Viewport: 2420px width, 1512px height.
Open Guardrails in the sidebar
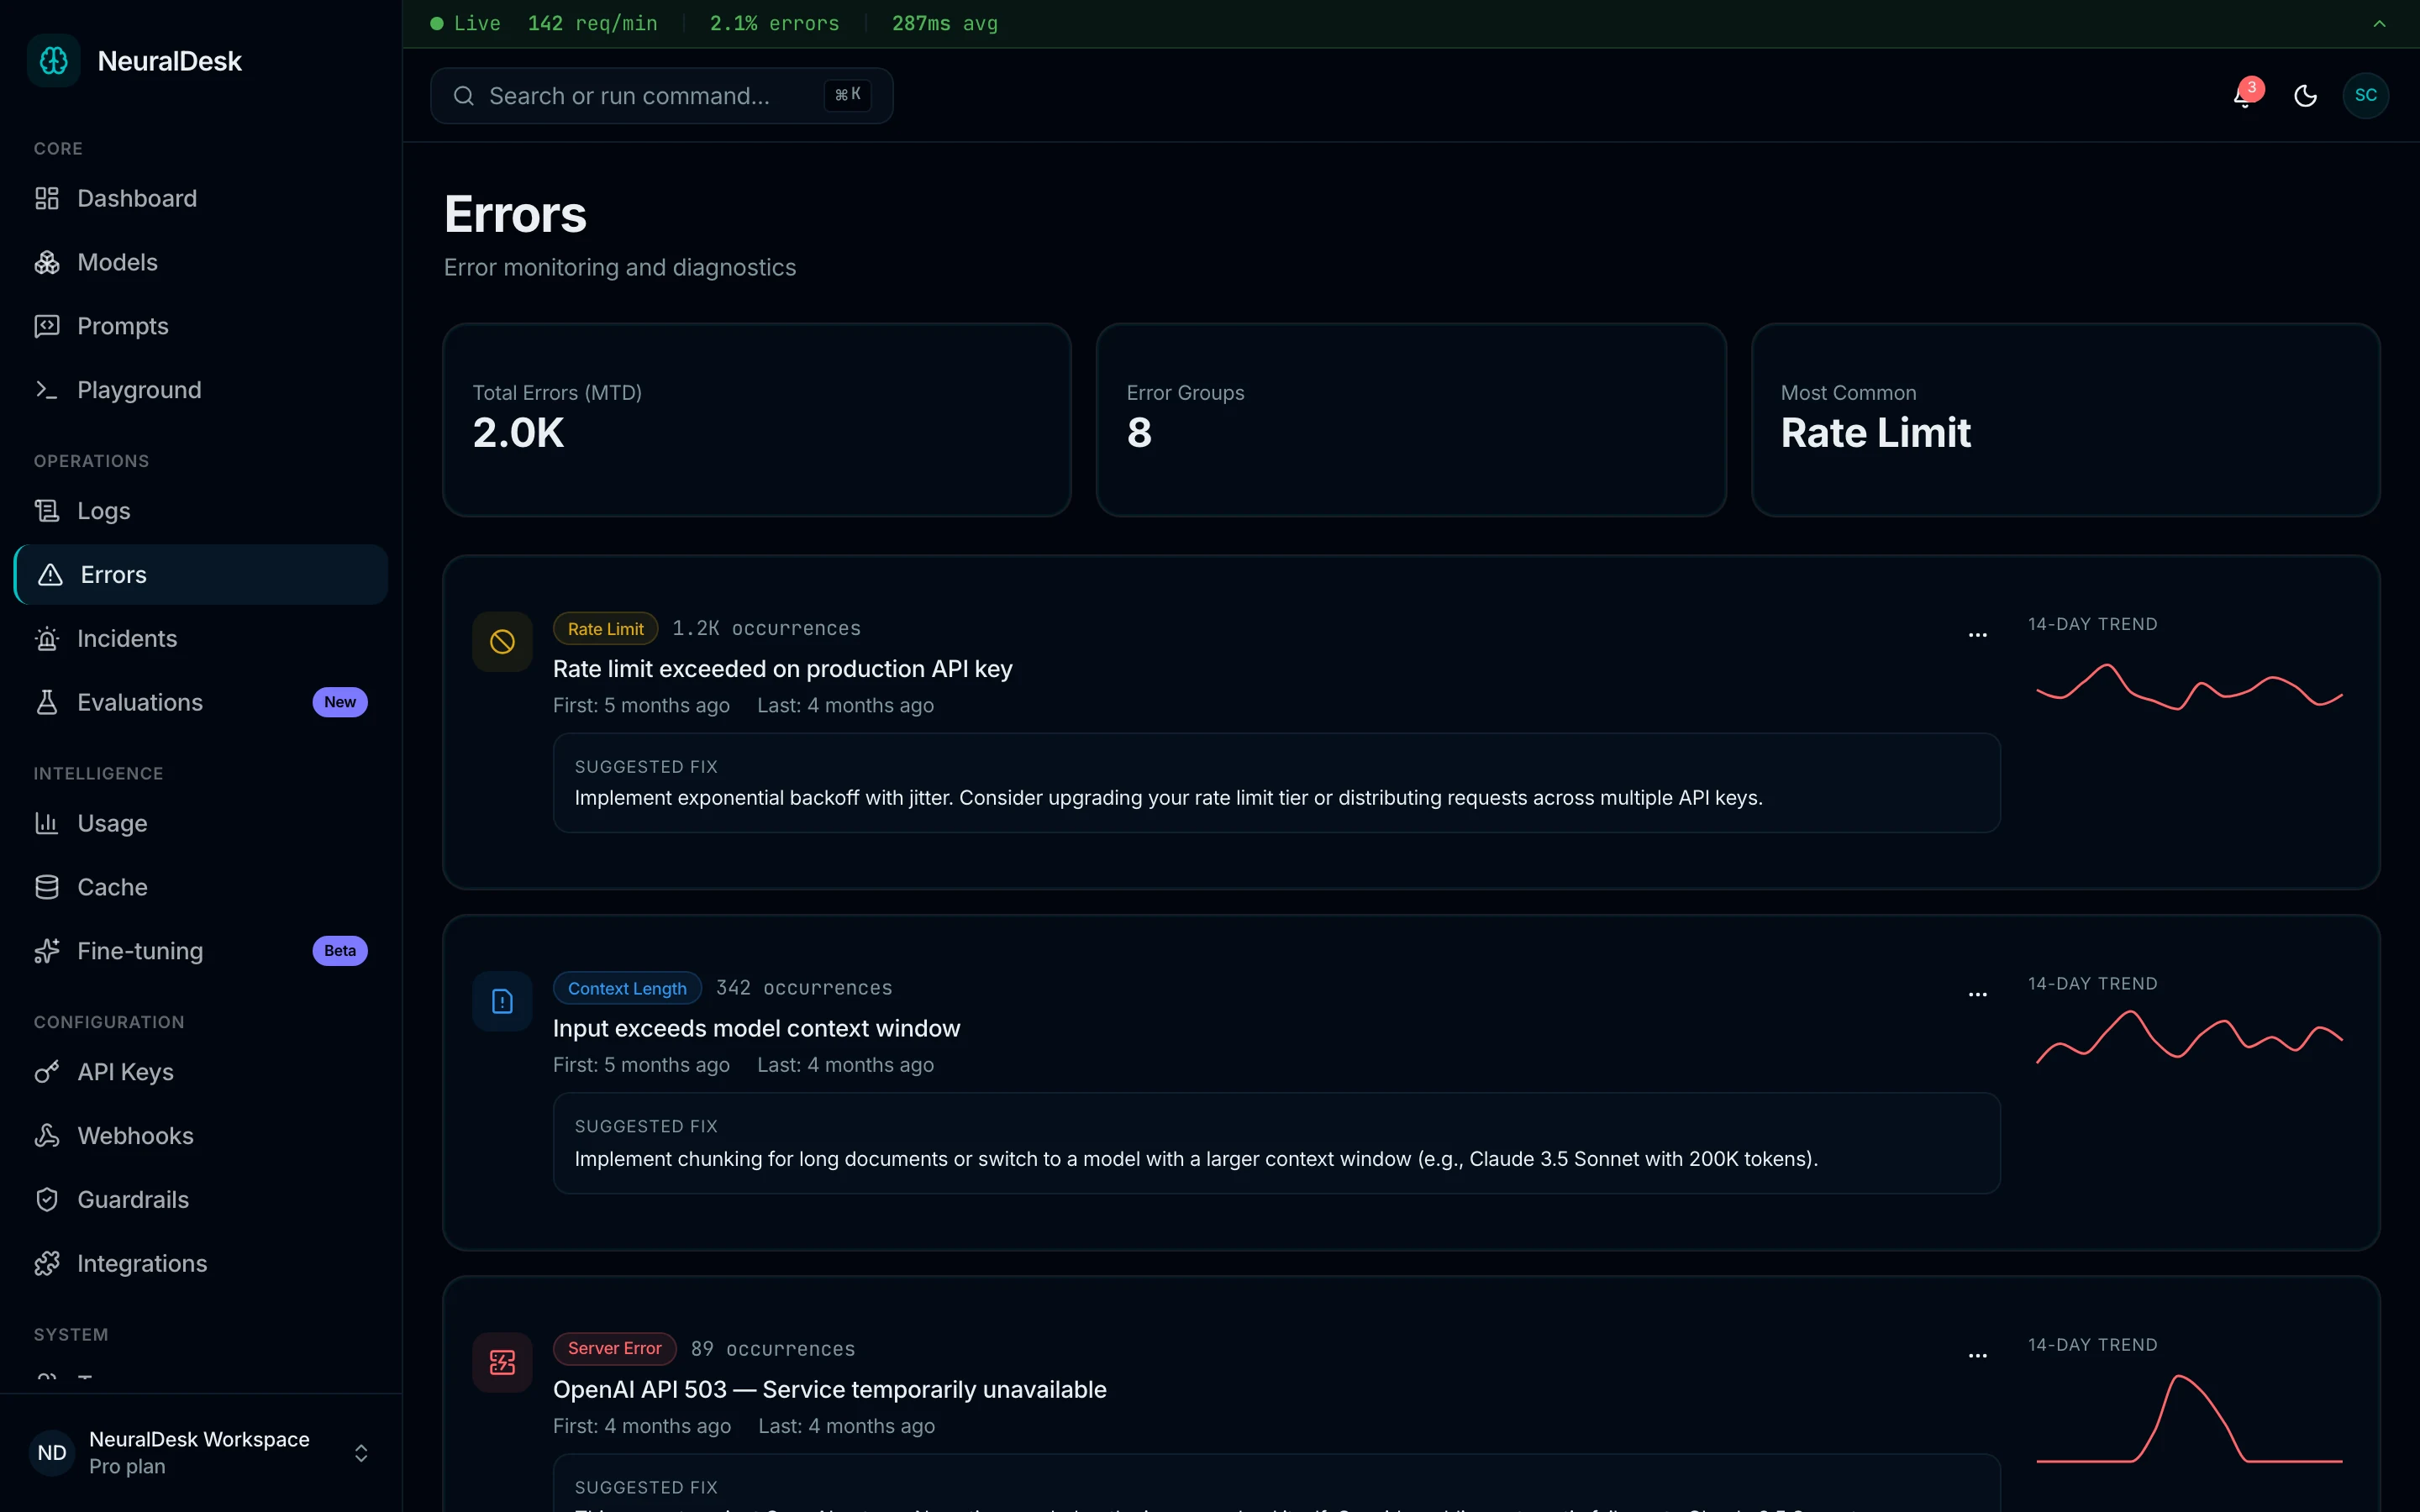(201, 1200)
